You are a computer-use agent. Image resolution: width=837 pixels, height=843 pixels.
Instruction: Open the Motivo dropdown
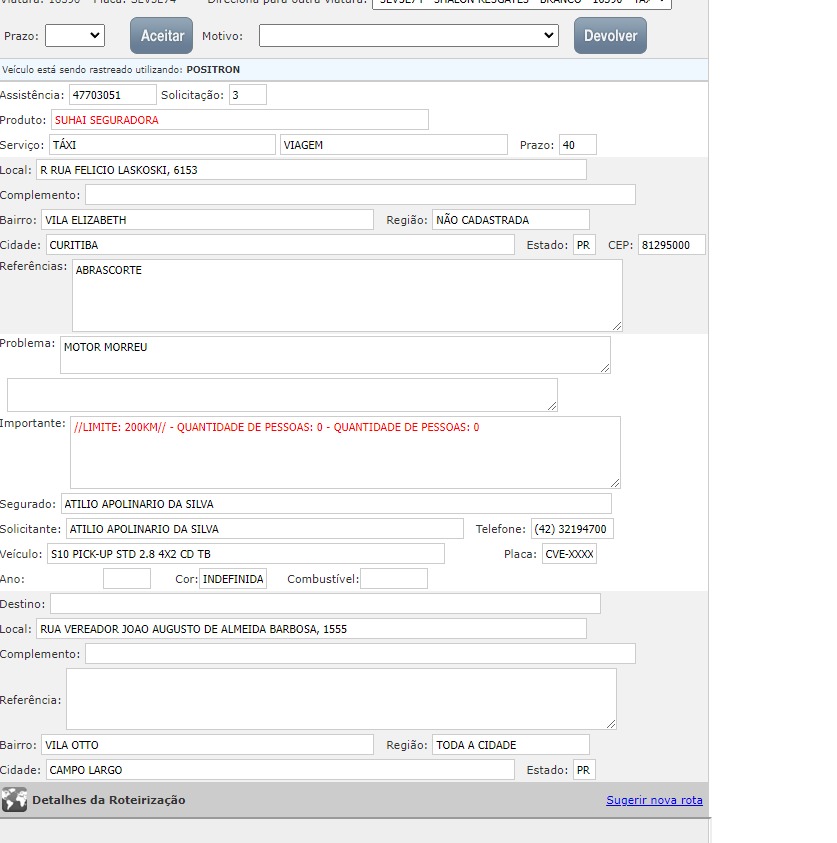409,35
